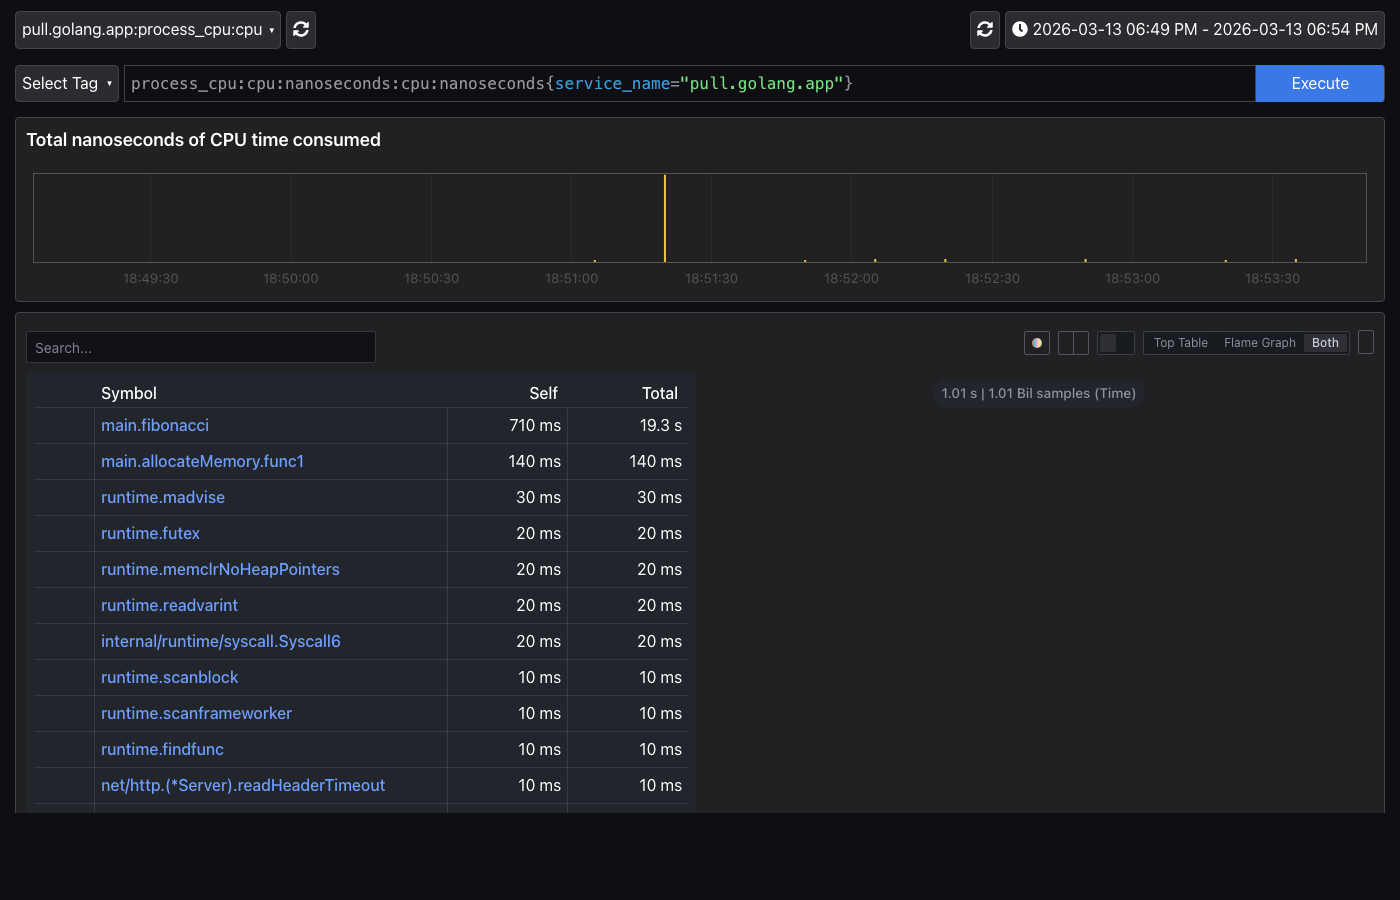Click the clock icon in the time range picker
Viewport: 1400px width, 900px height.
[x=1020, y=30]
